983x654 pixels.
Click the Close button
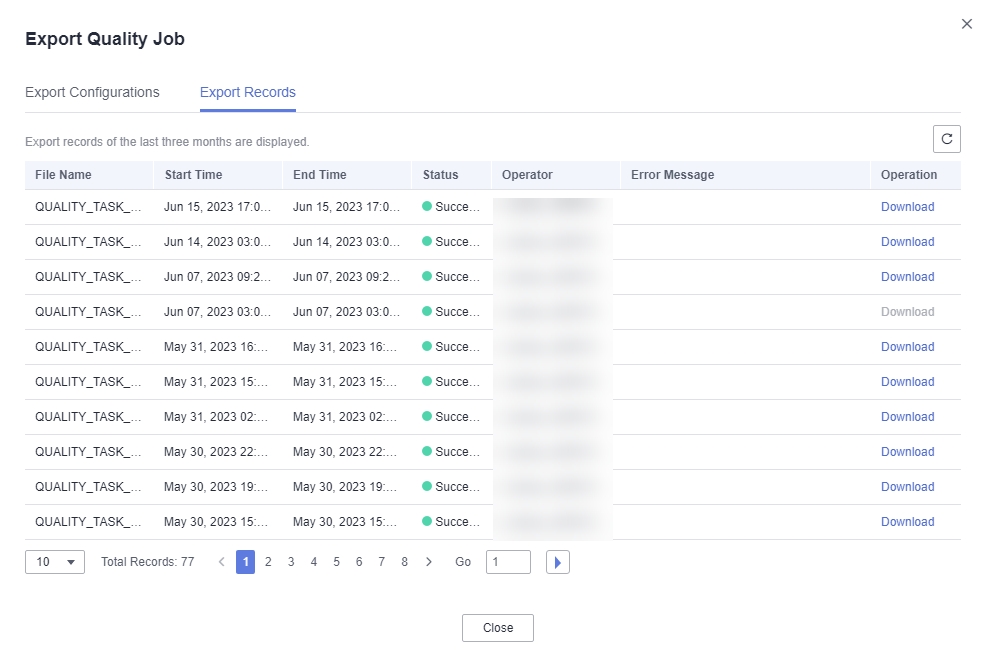498,628
